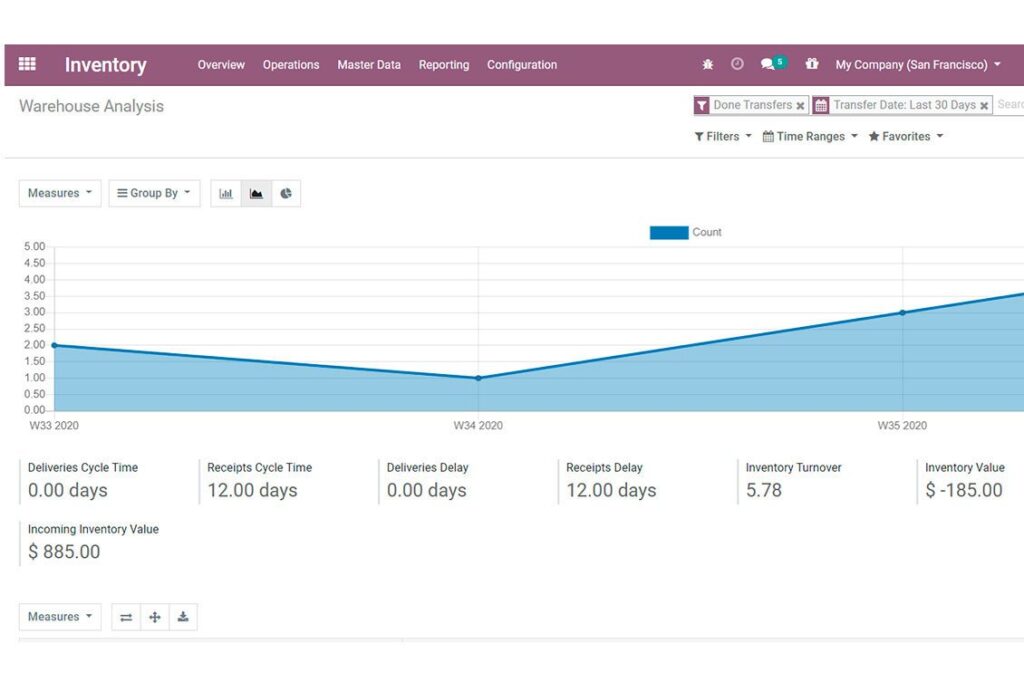Screen dimensions: 1024x682
Task: Flip axis on the pivot table
Action: [x=126, y=617]
